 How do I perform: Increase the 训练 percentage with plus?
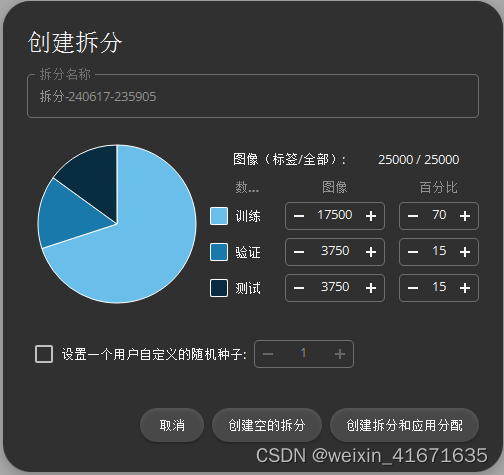coord(465,216)
